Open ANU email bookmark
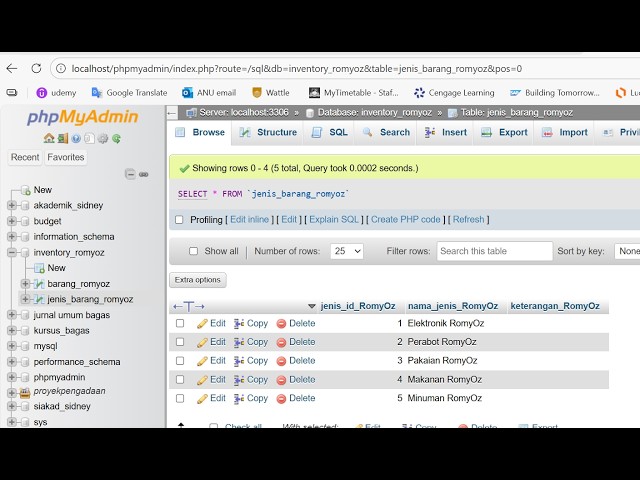 209,93
